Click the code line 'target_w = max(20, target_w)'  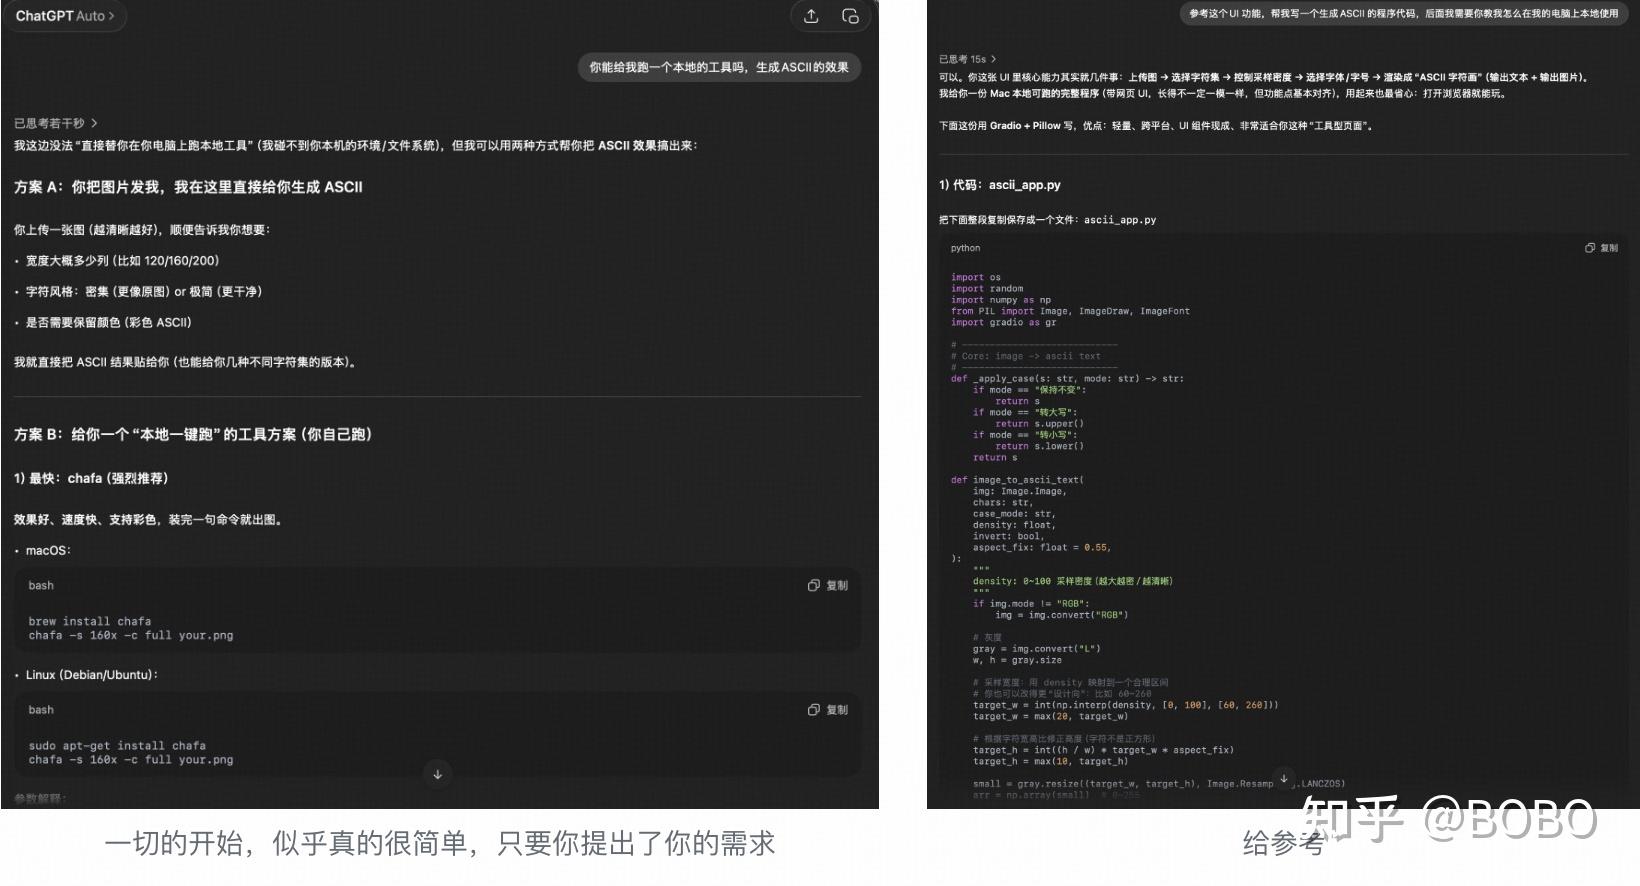(1050, 716)
